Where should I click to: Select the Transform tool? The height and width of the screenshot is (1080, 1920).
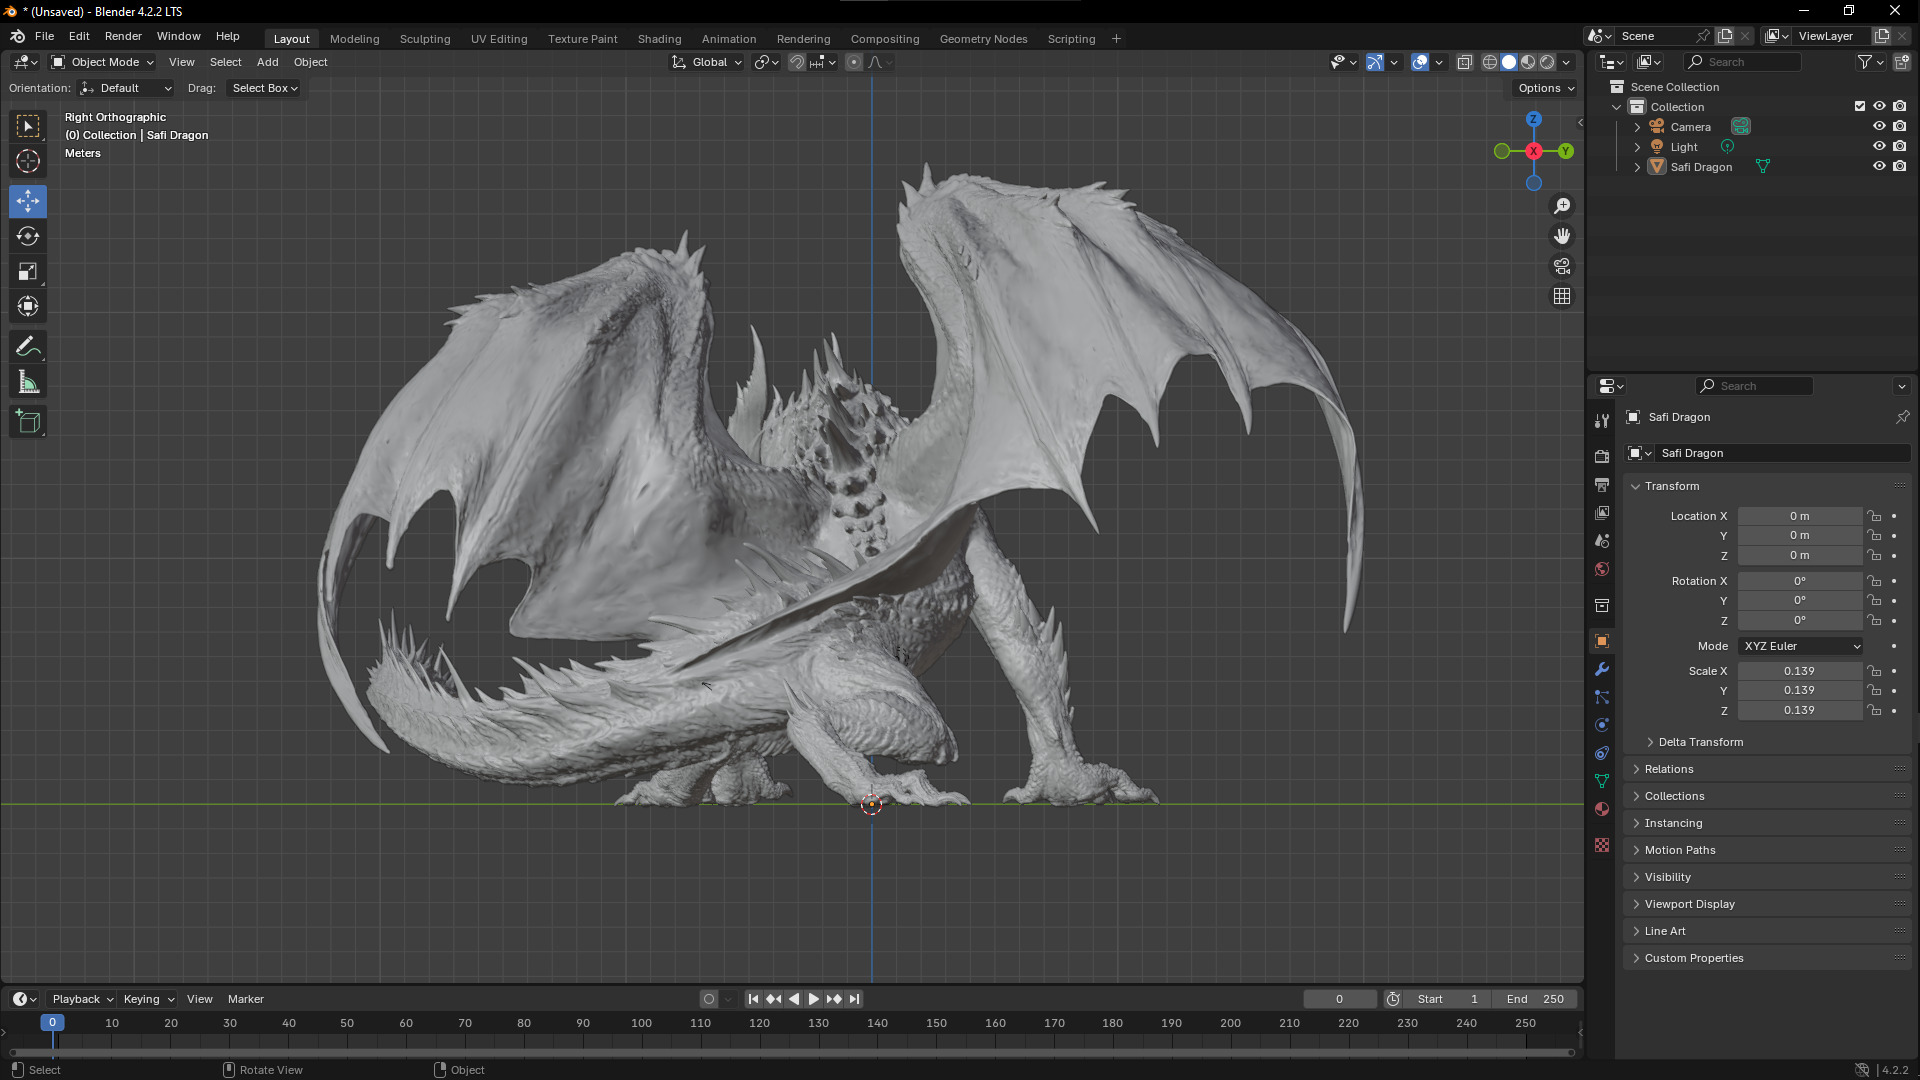(28, 306)
